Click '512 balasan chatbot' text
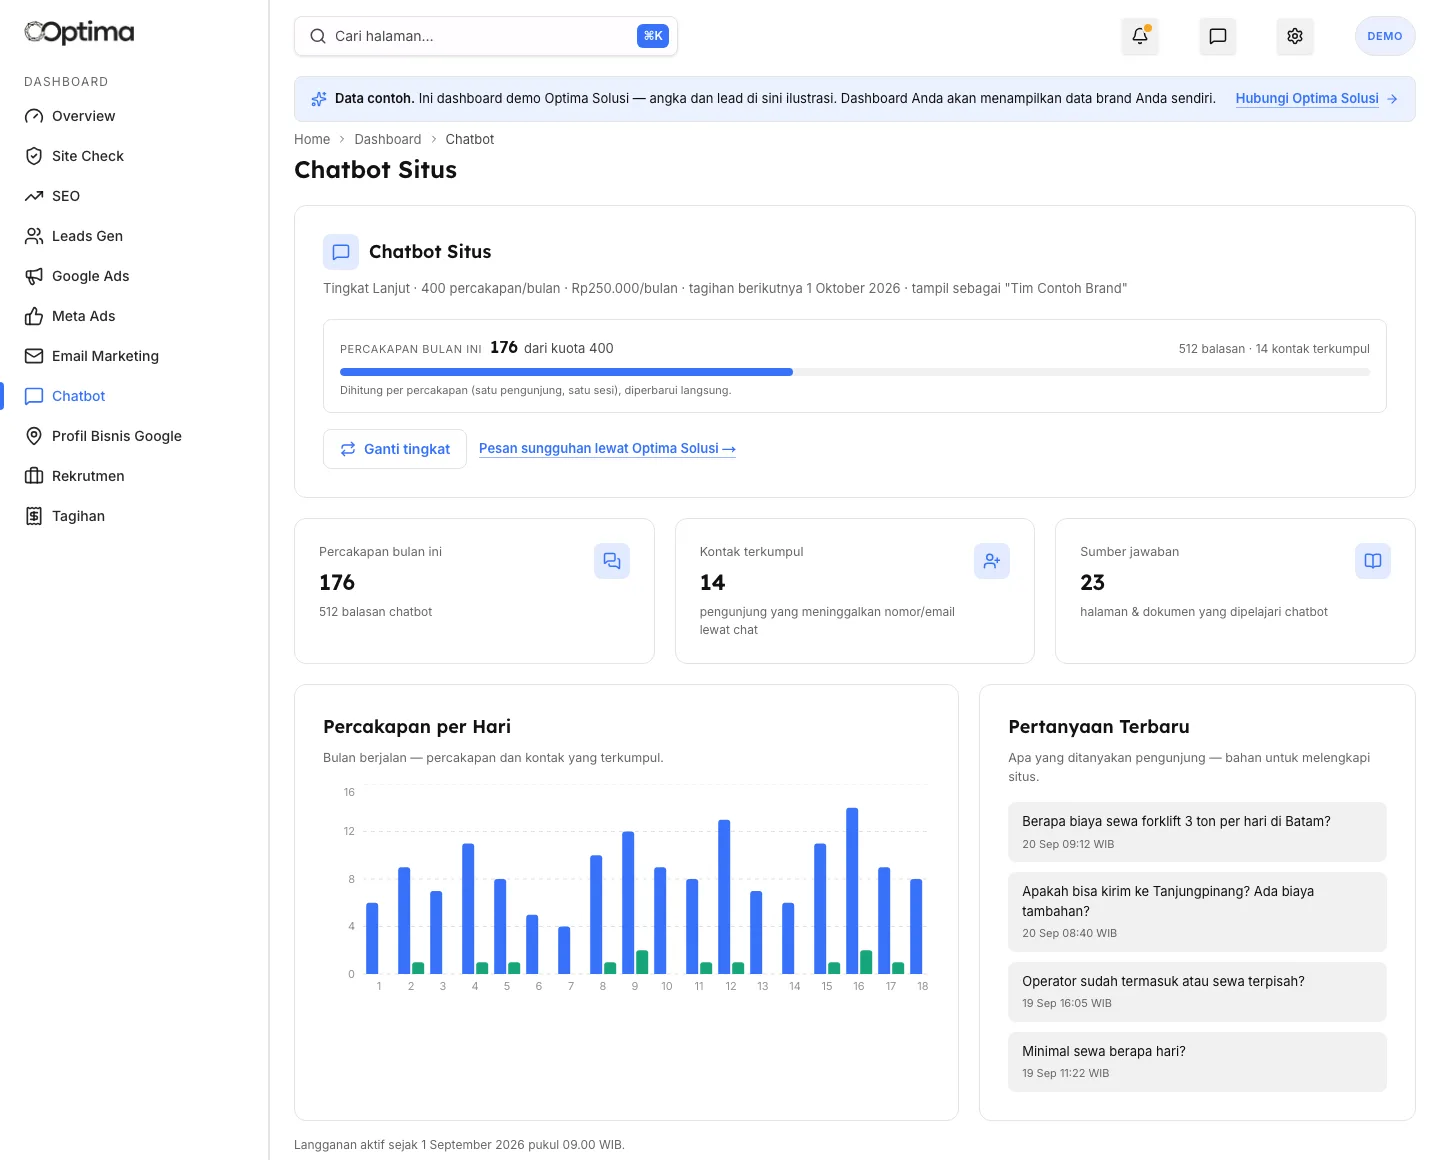1440x1160 pixels. click(x=376, y=612)
